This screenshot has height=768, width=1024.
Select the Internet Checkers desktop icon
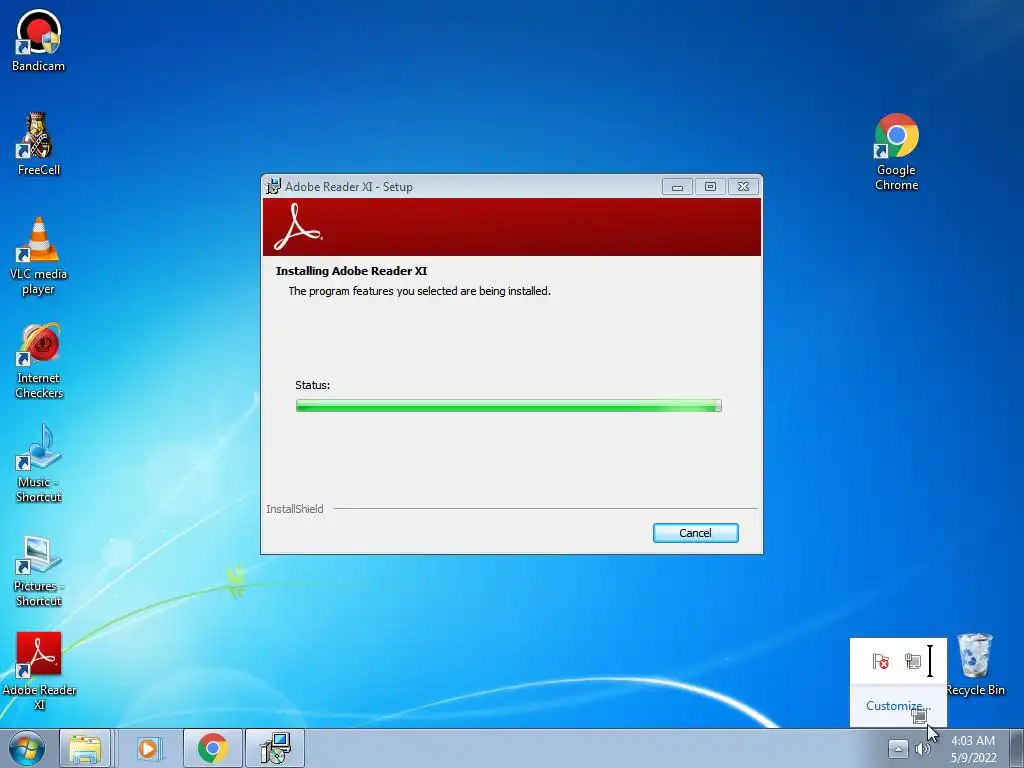pyautogui.click(x=39, y=360)
